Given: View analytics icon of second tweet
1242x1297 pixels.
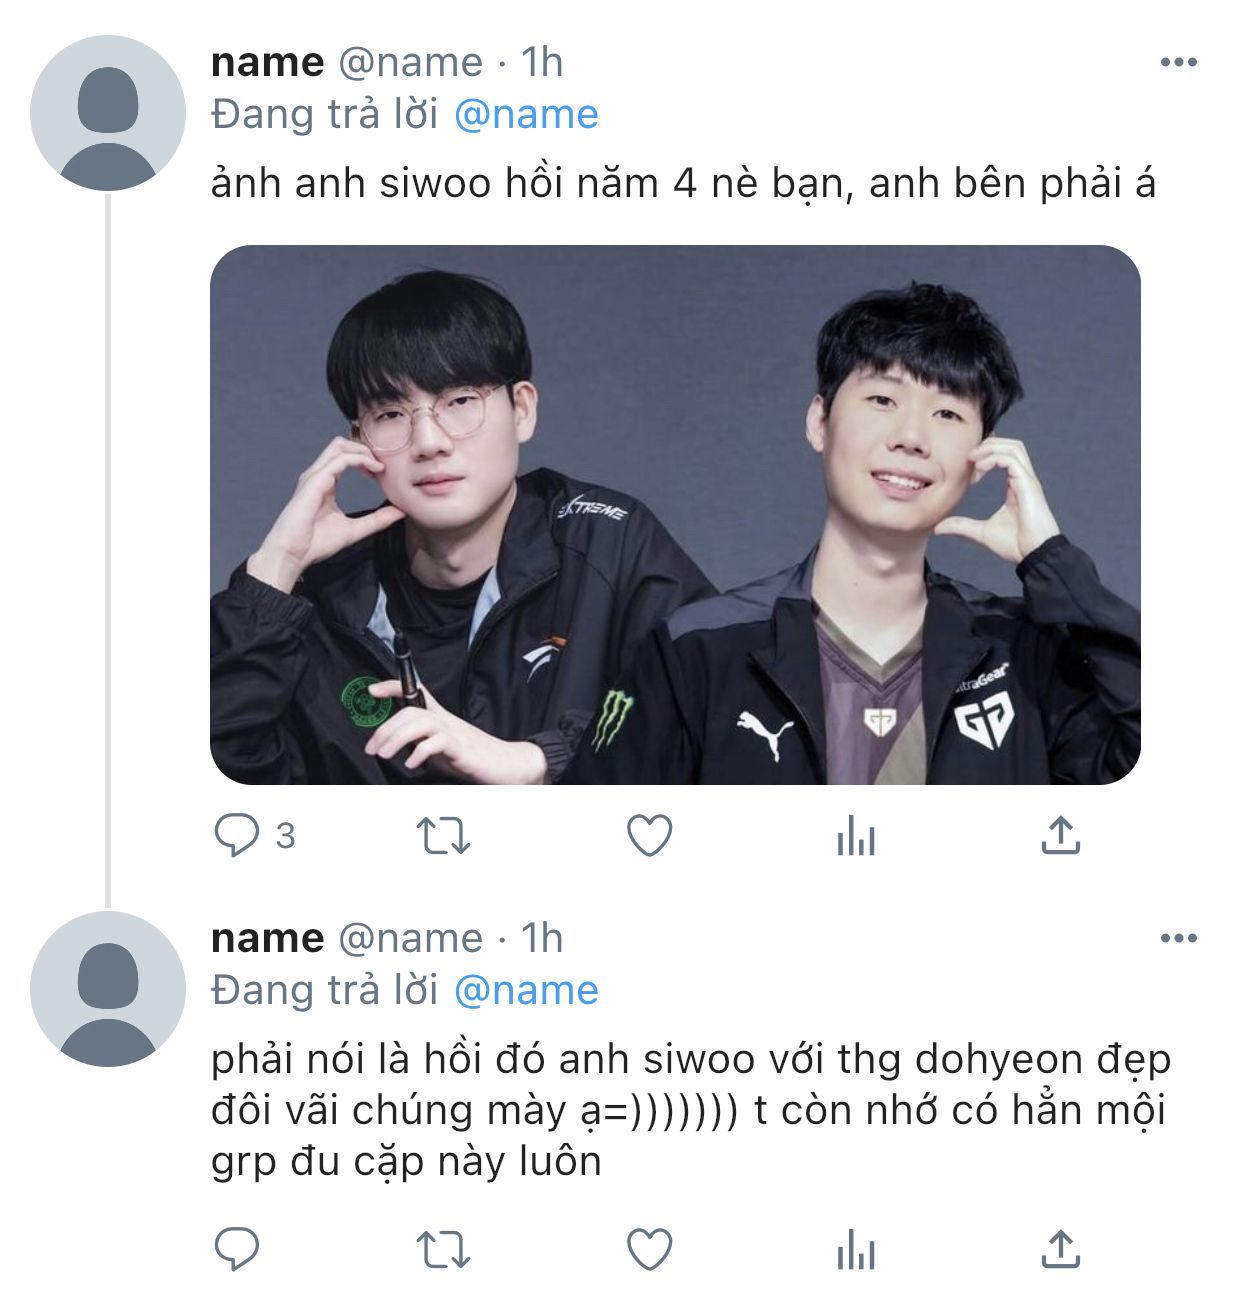Looking at the screenshot, I should [x=856, y=1249].
